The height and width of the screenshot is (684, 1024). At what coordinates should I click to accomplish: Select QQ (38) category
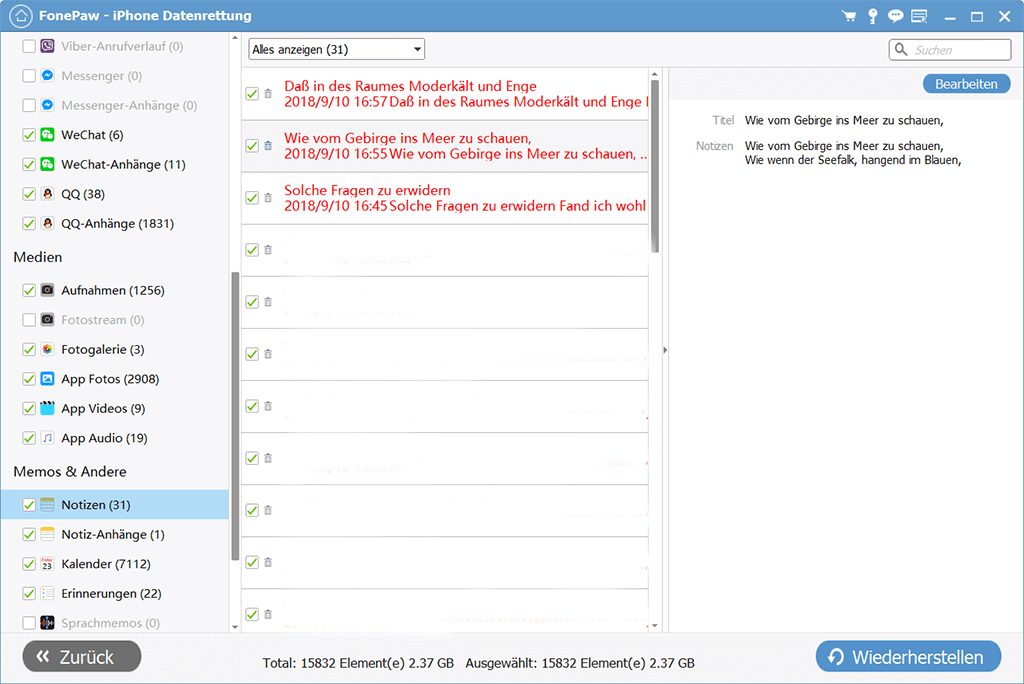(x=115, y=193)
